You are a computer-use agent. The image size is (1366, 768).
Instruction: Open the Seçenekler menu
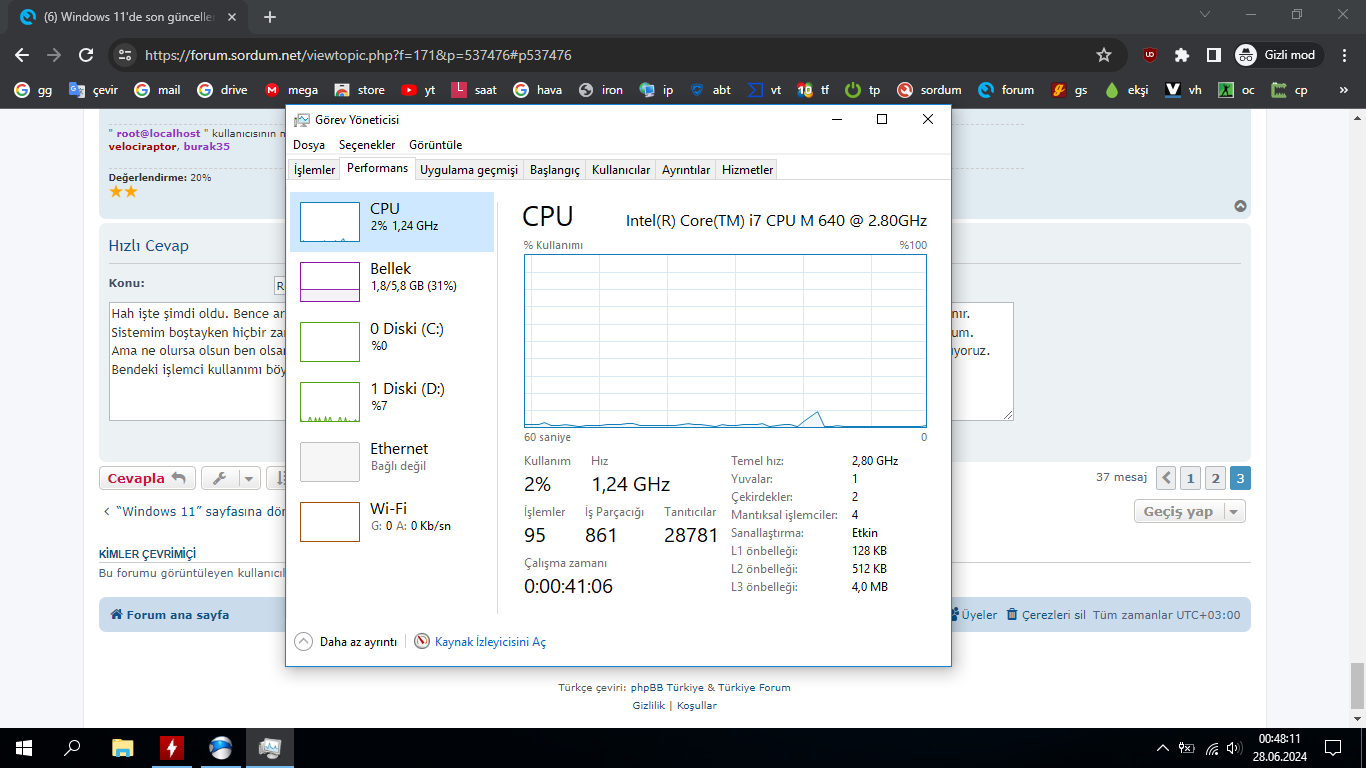(367, 145)
